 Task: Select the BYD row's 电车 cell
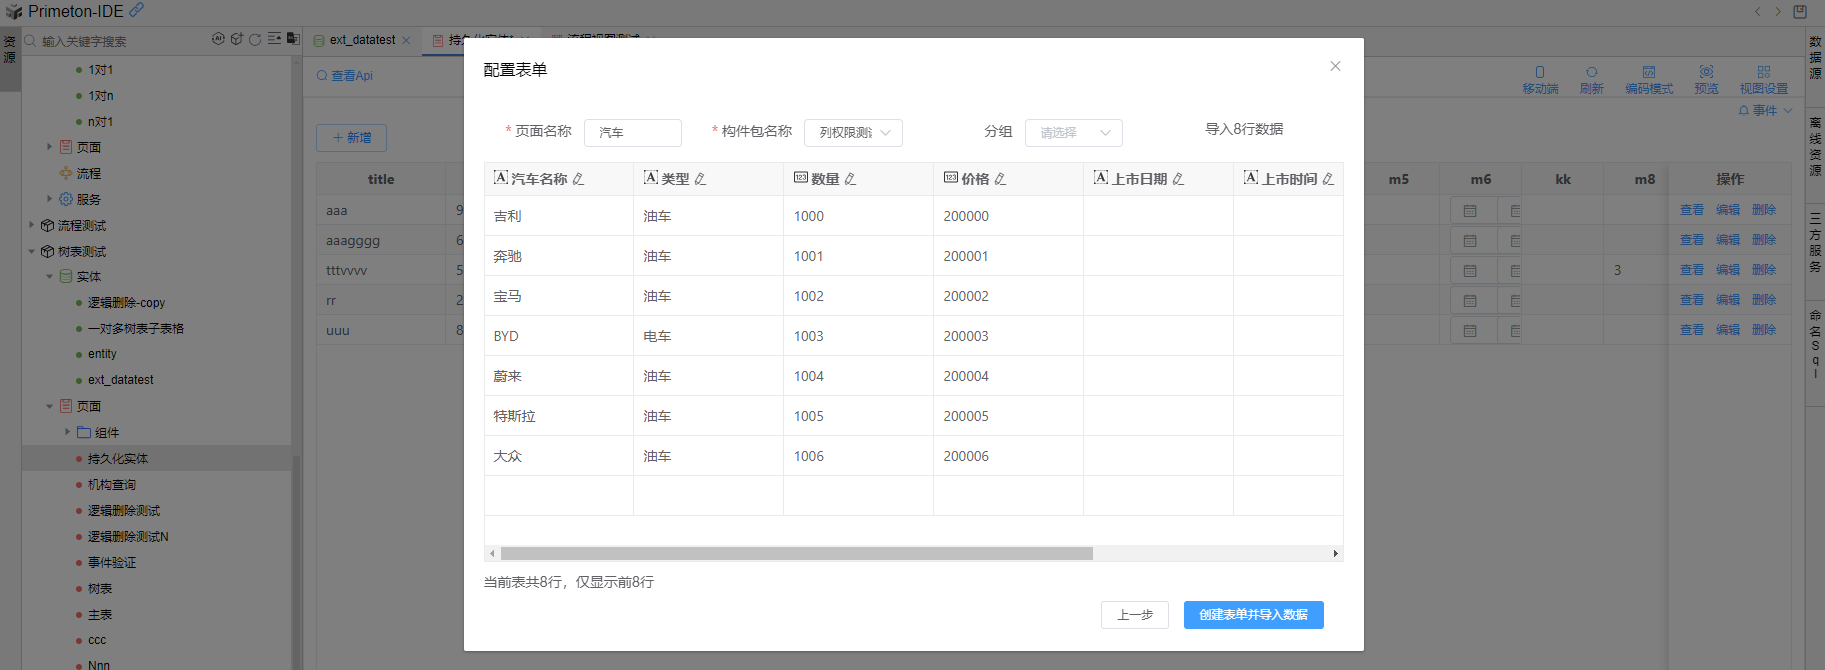click(657, 336)
